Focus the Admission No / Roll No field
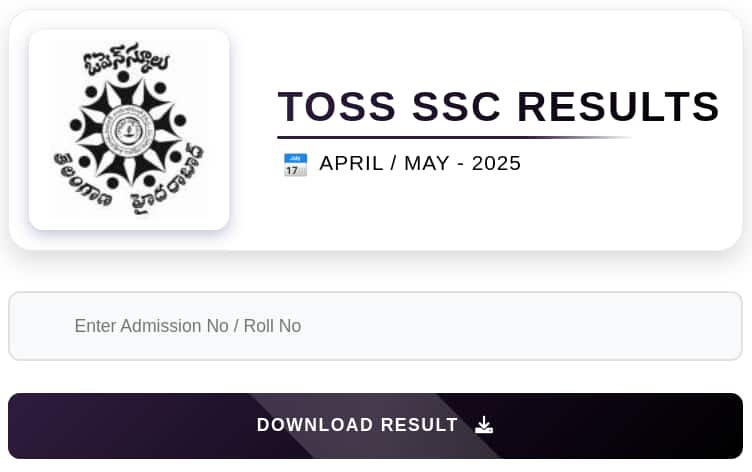752x472 pixels. tap(376, 326)
